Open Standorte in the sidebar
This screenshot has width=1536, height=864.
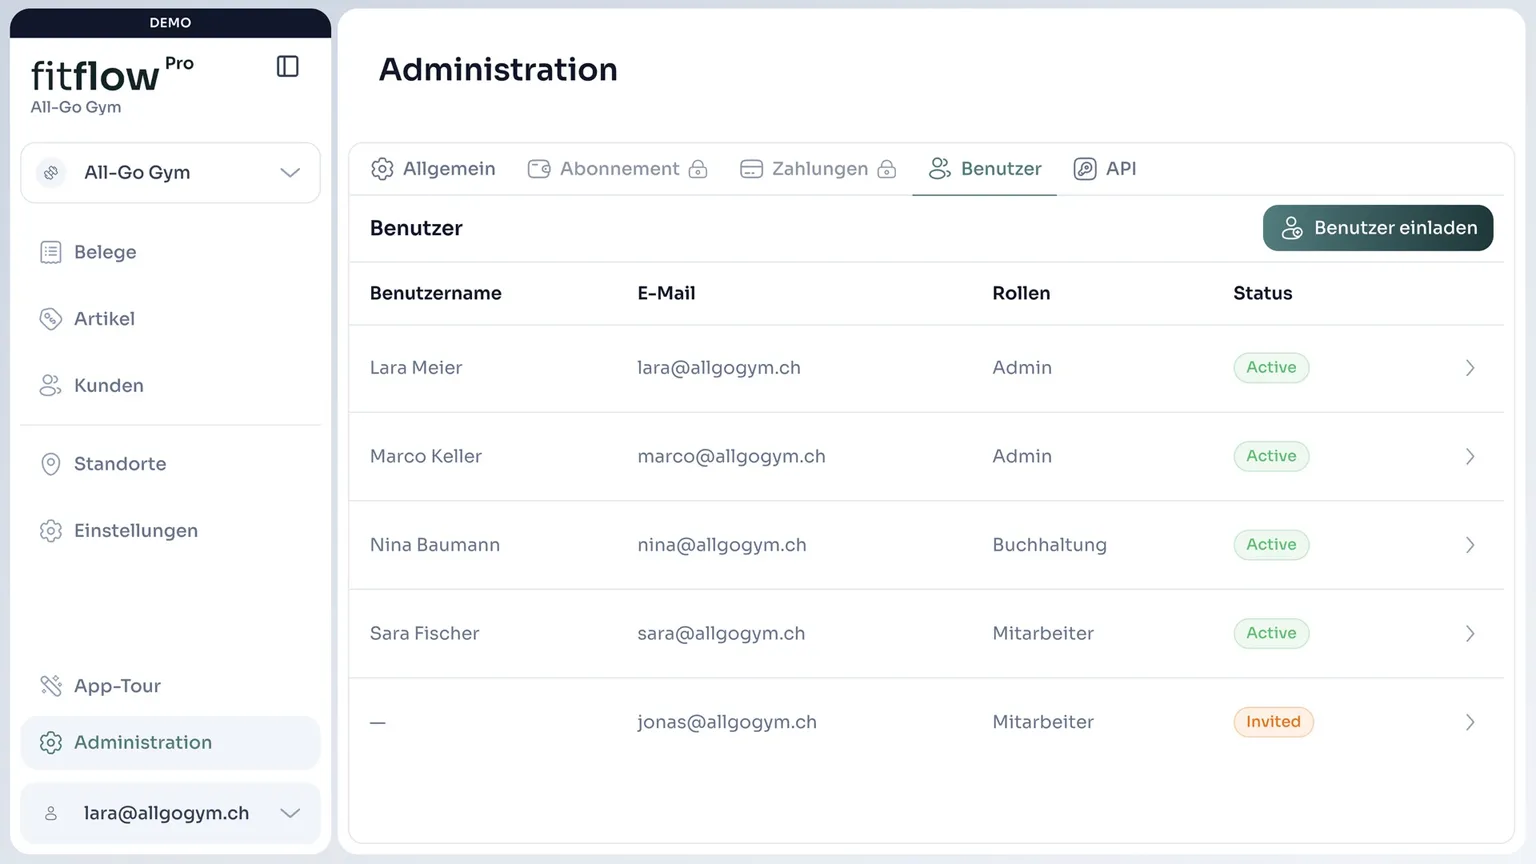(x=170, y=464)
